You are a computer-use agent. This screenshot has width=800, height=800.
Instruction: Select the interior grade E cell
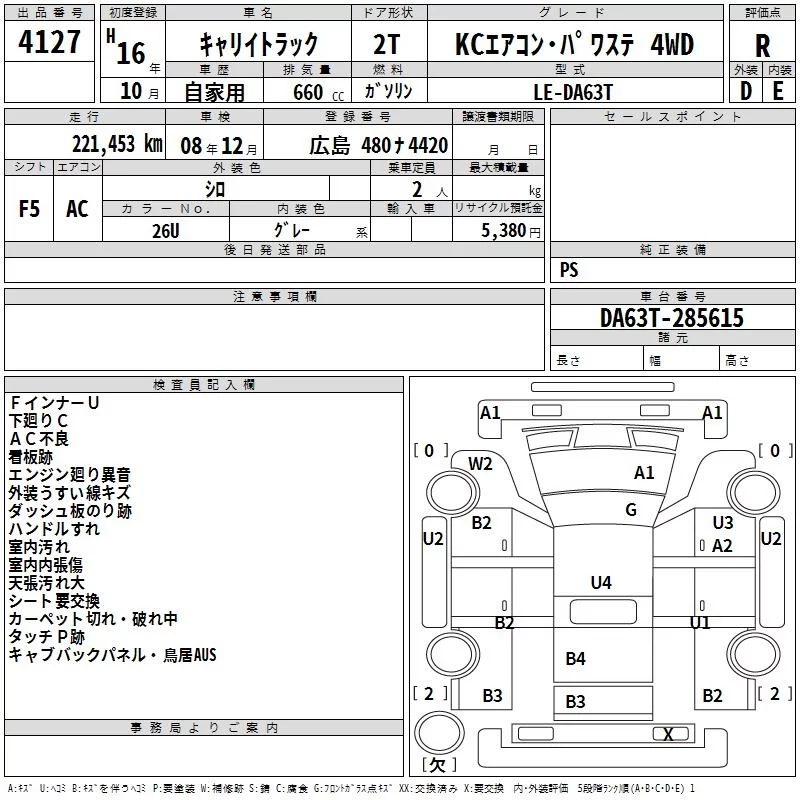click(779, 91)
